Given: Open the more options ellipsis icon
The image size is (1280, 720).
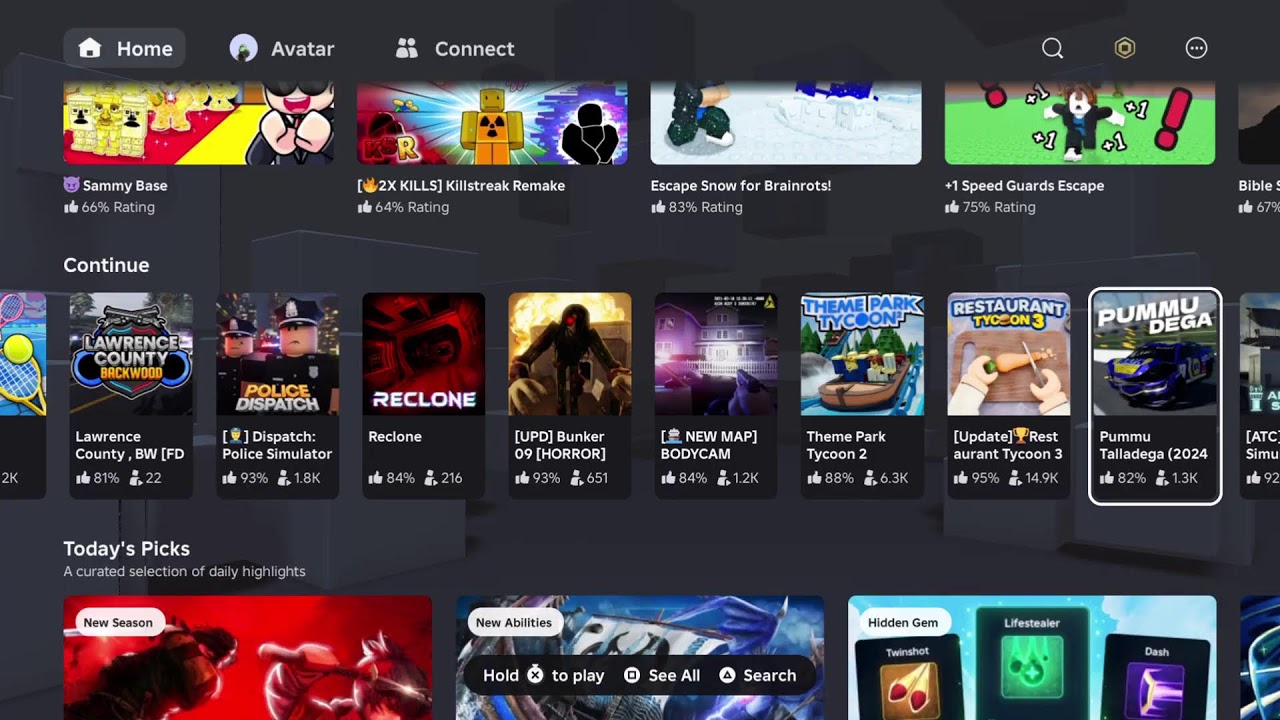Looking at the screenshot, I should pyautogui.click(x=1196, y=48).
